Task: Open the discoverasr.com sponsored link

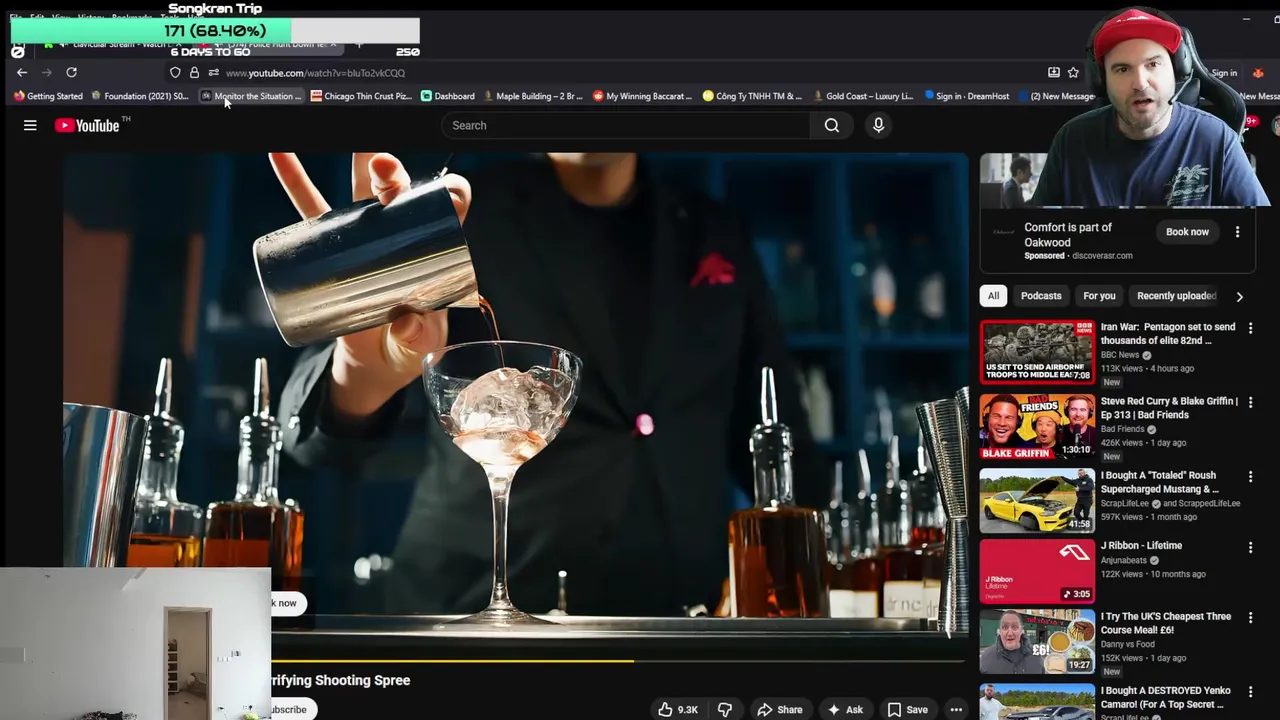Action: coord(1102,256)
